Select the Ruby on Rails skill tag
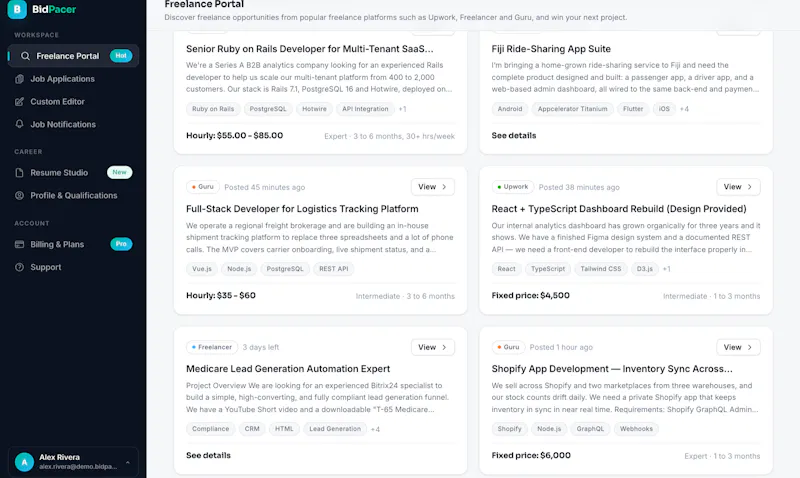Image resolution: width=800 pixels, height=478 pixels. (213, 109)
